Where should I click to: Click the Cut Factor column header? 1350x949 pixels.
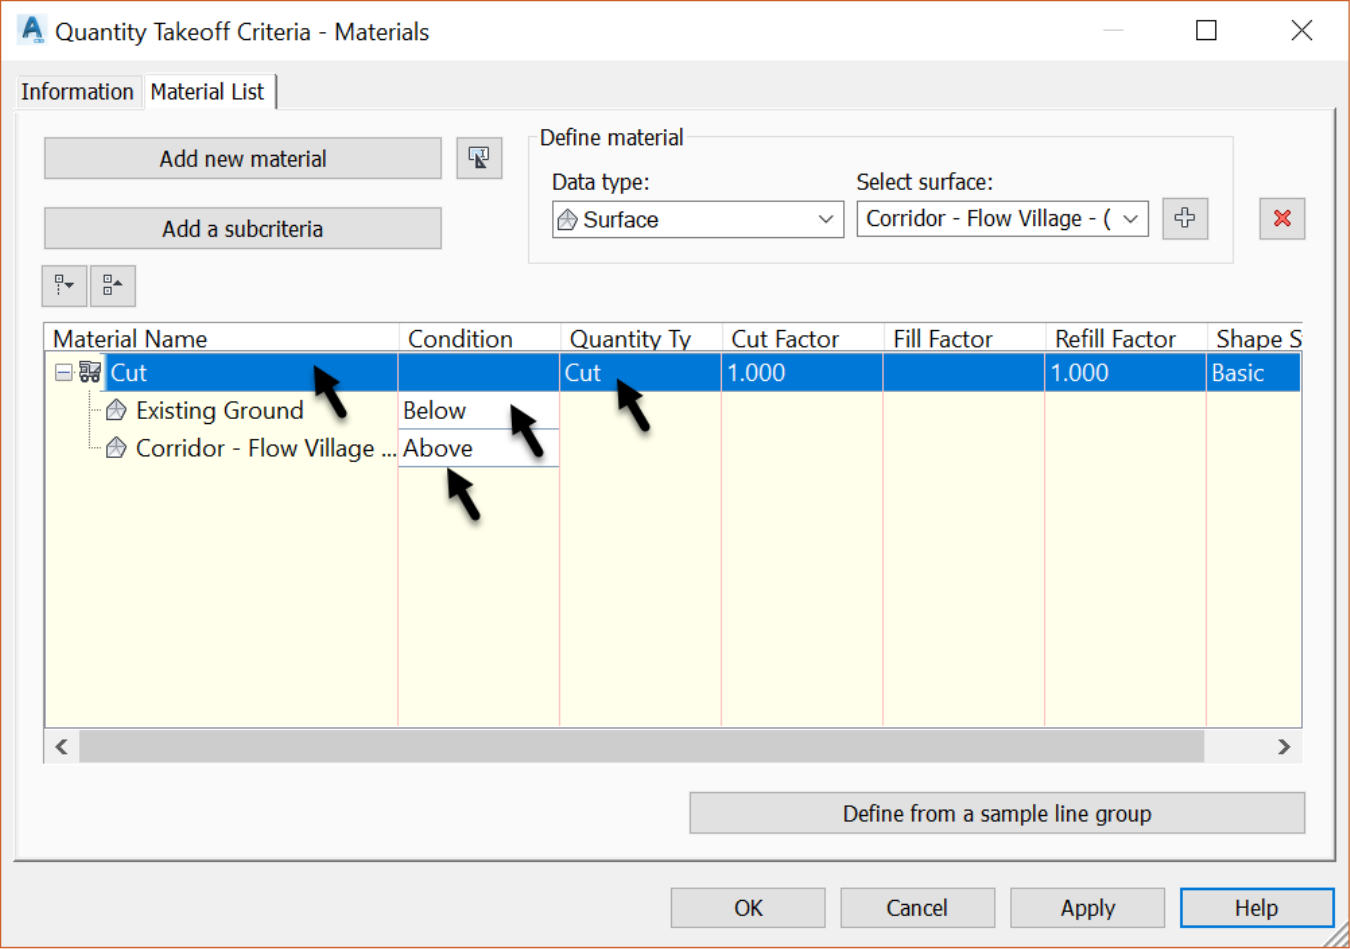[x=803, y=338]
